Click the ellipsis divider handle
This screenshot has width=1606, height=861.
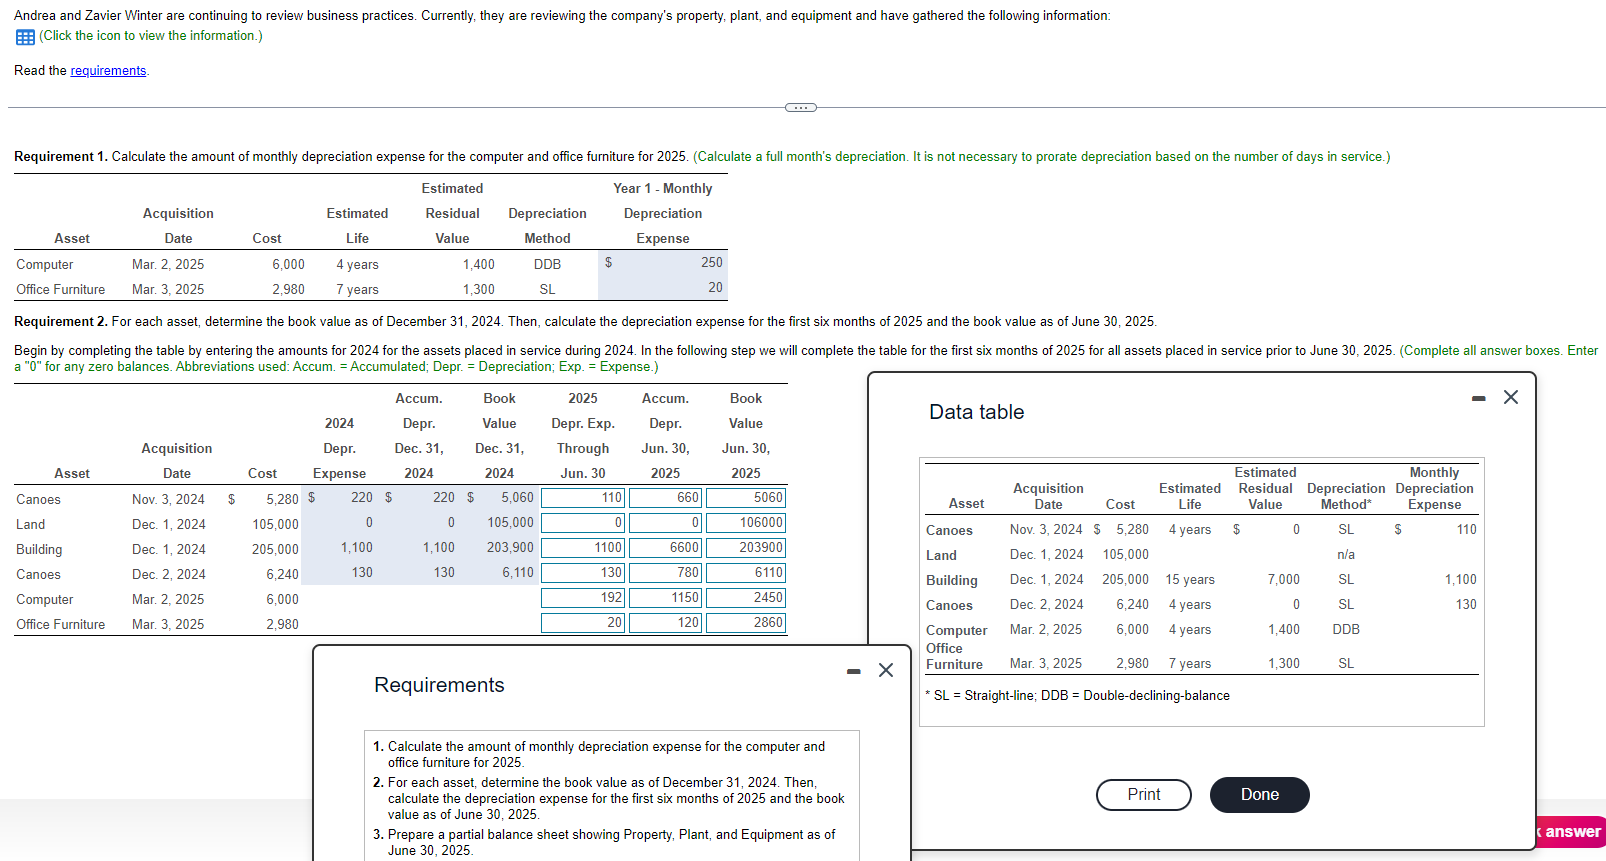pos(800,107)
